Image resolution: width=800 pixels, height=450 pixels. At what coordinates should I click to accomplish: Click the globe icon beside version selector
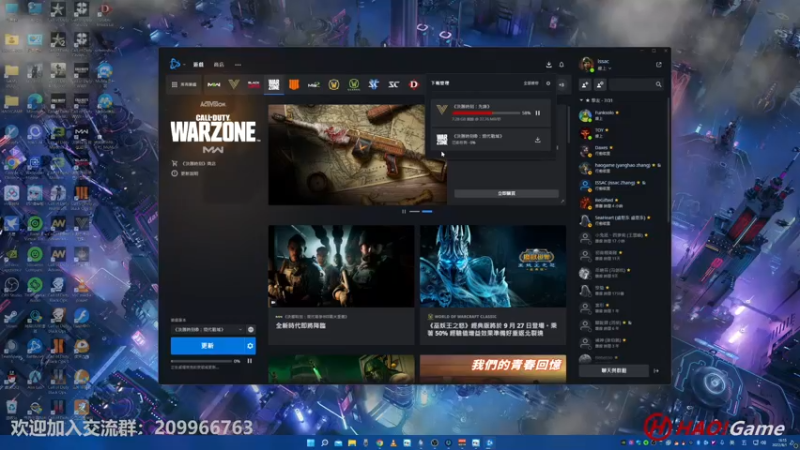[251, 330]
